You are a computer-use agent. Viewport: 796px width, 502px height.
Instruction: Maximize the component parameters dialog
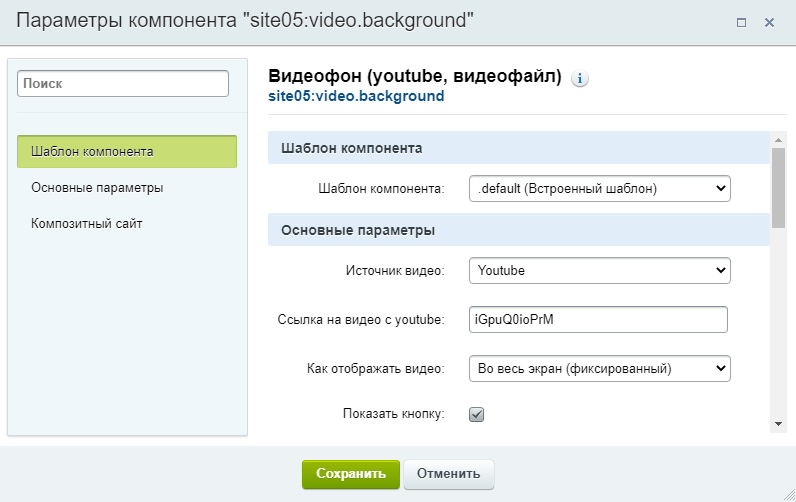741,22
